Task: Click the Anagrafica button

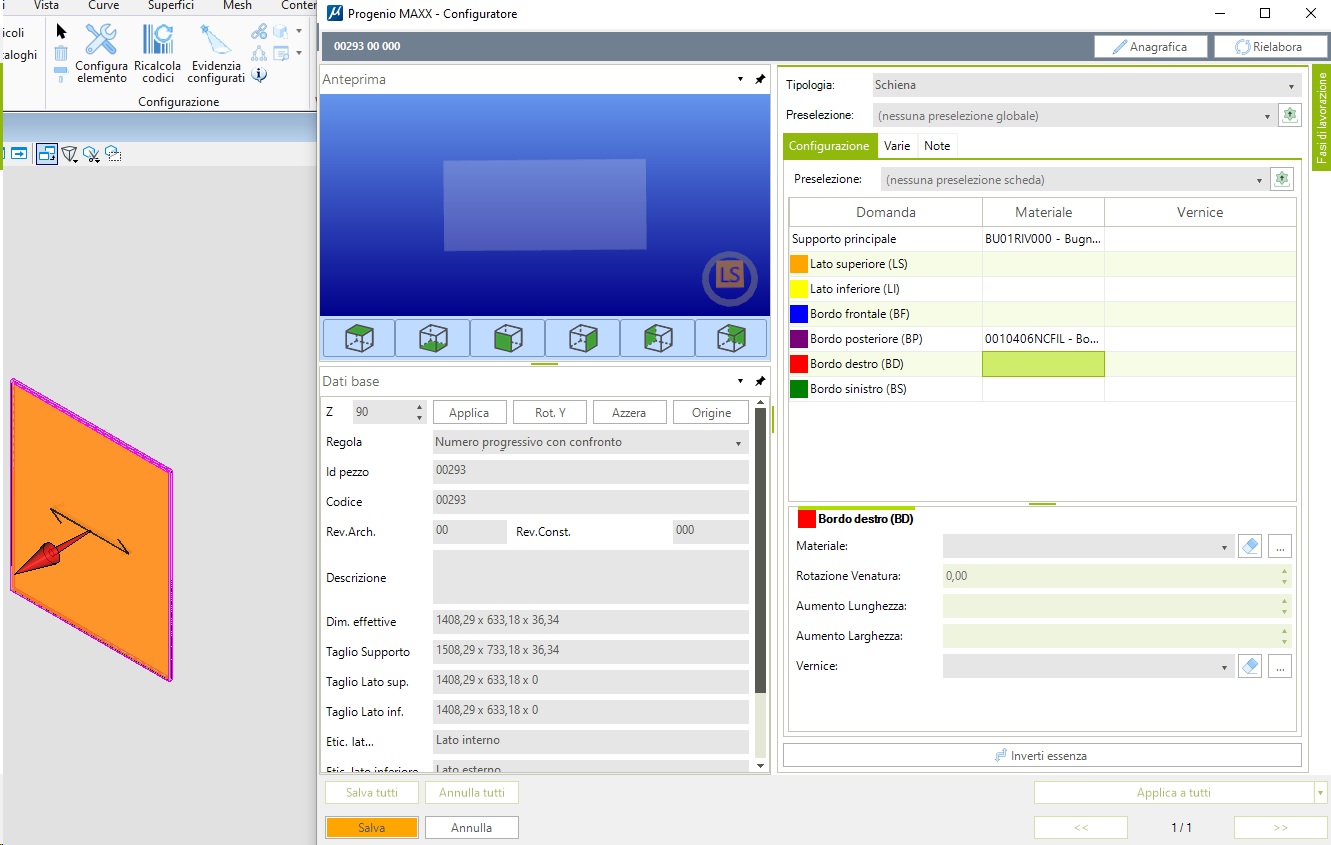Action: (x=1150, y=47)
